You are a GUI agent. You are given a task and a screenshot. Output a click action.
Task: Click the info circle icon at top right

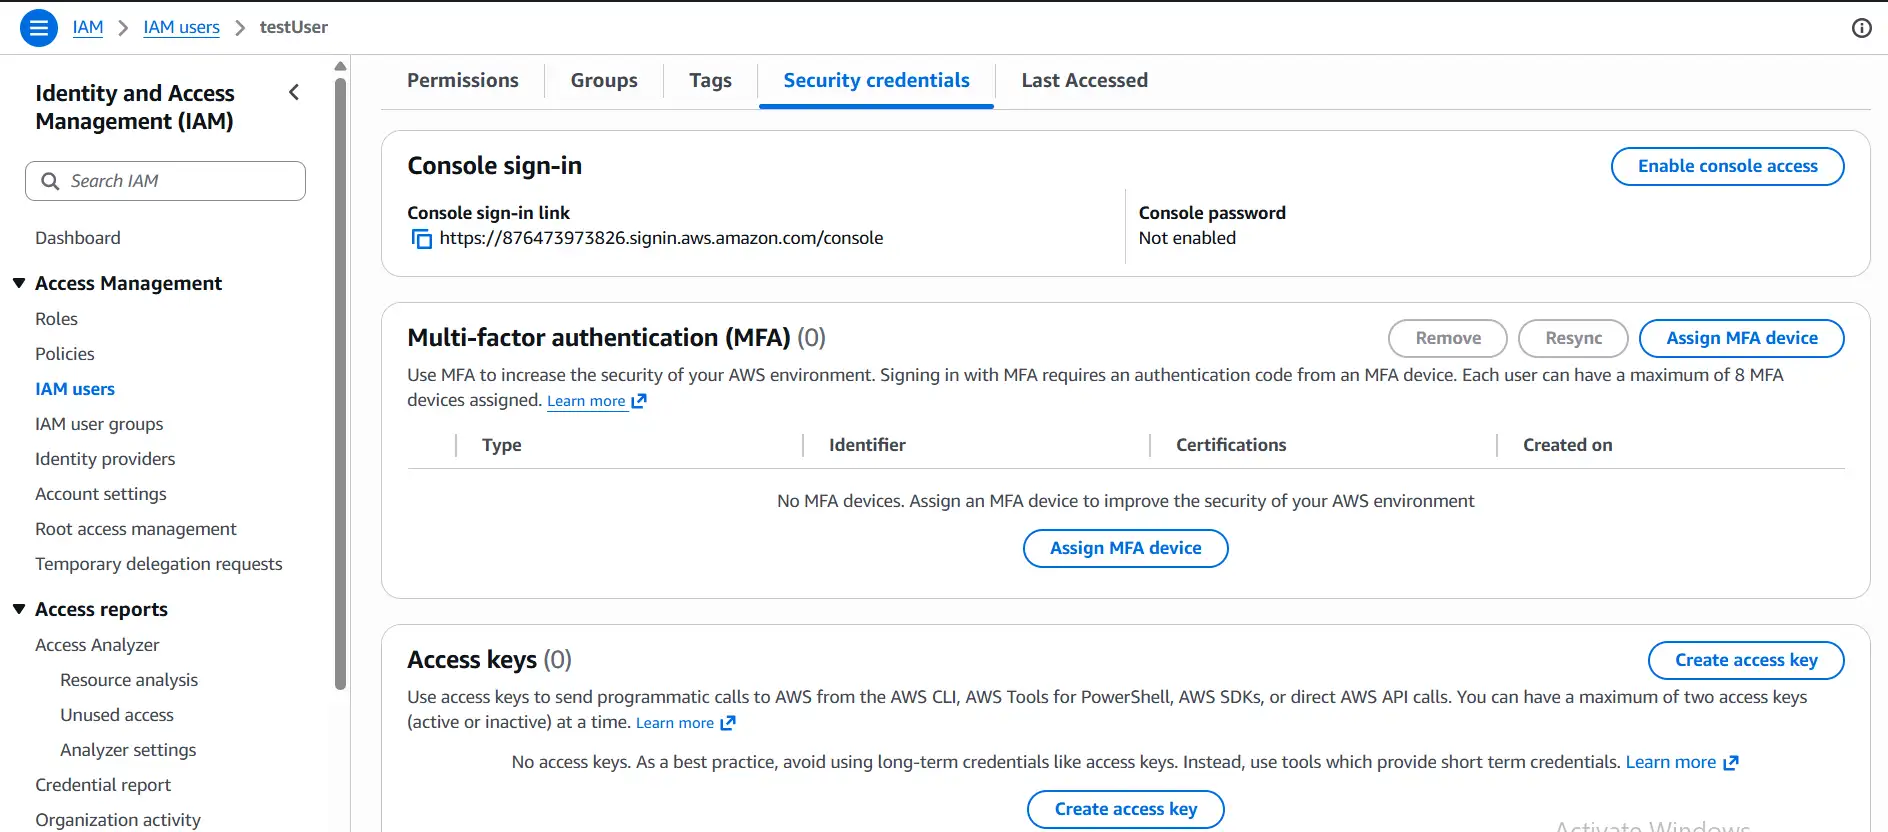click(1861, 28)
